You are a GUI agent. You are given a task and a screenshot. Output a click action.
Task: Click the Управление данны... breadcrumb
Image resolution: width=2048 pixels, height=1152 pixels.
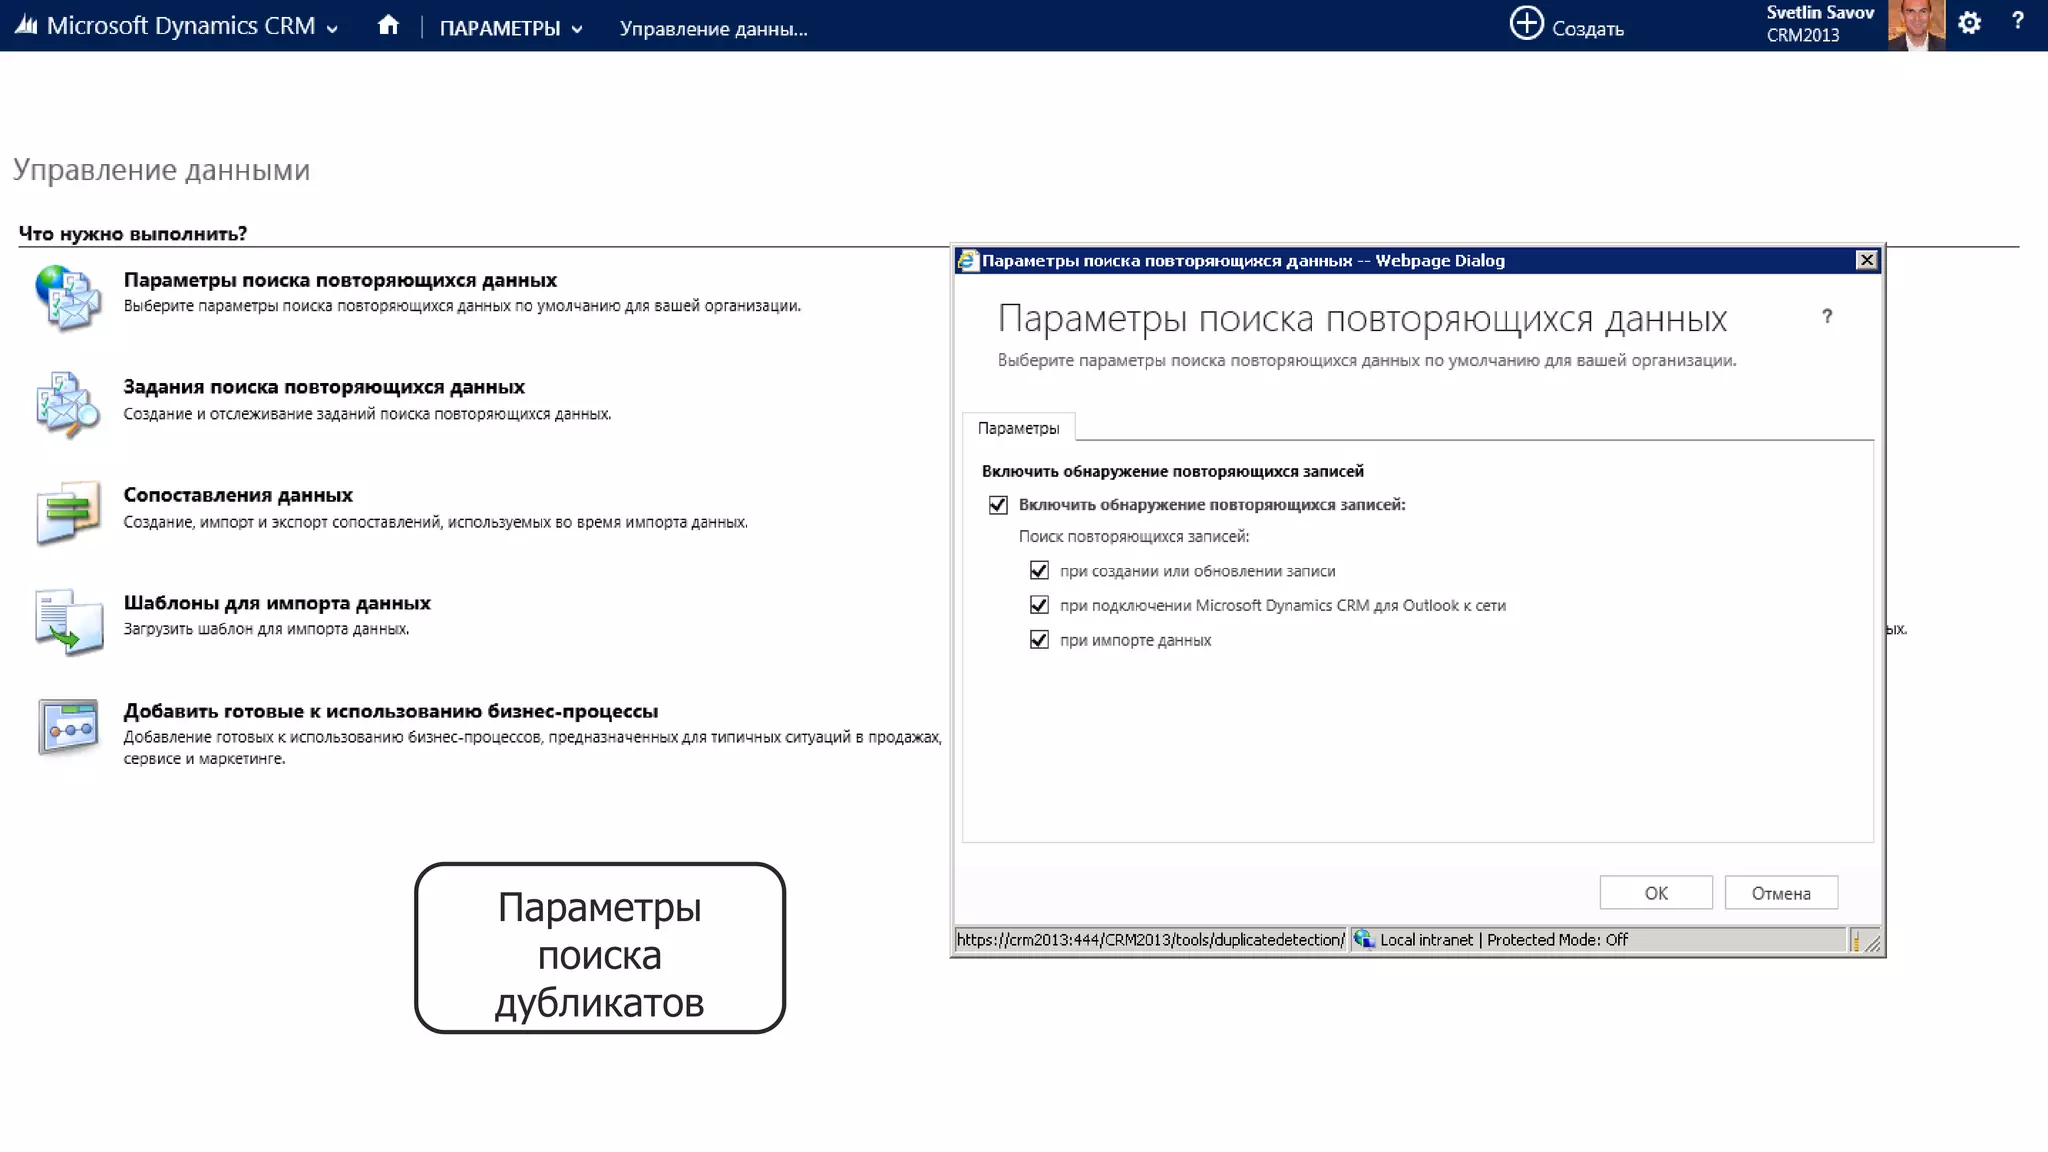coord(713,28)
